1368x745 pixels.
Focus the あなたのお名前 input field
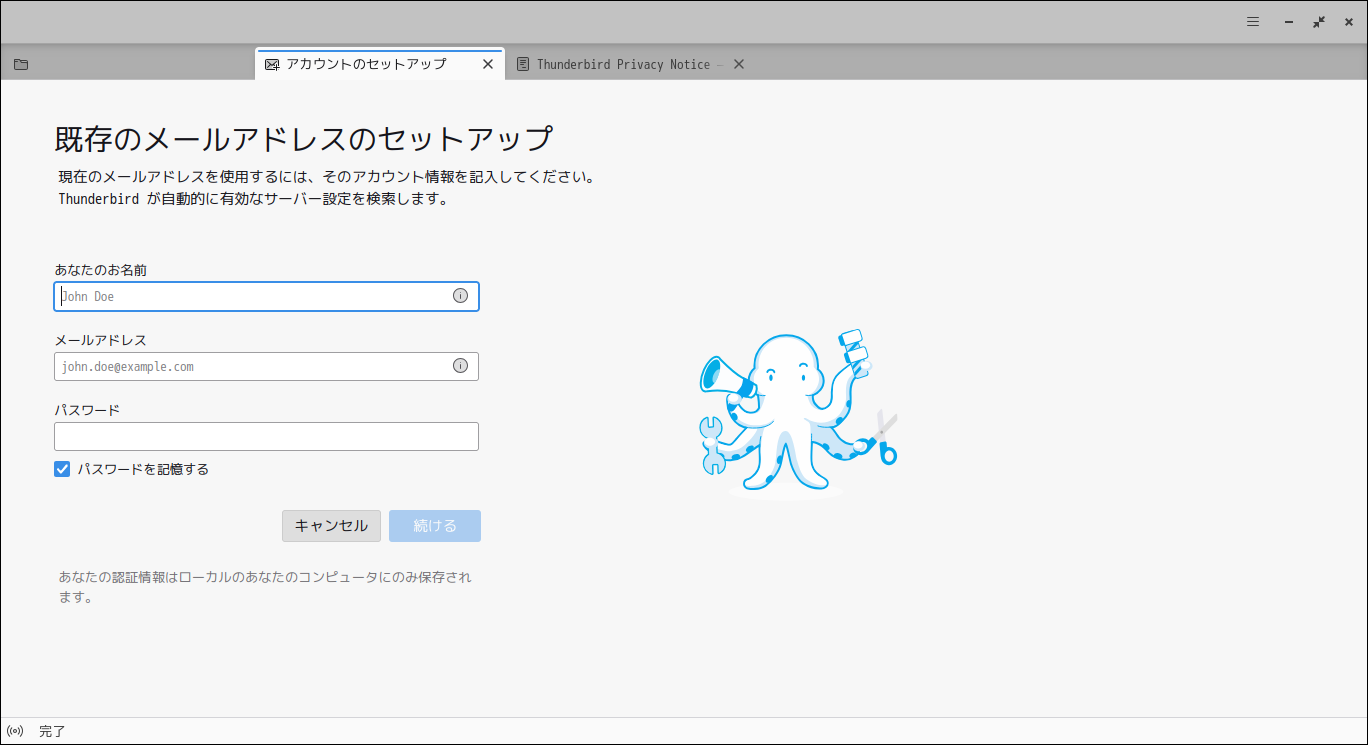click(266, 296)
